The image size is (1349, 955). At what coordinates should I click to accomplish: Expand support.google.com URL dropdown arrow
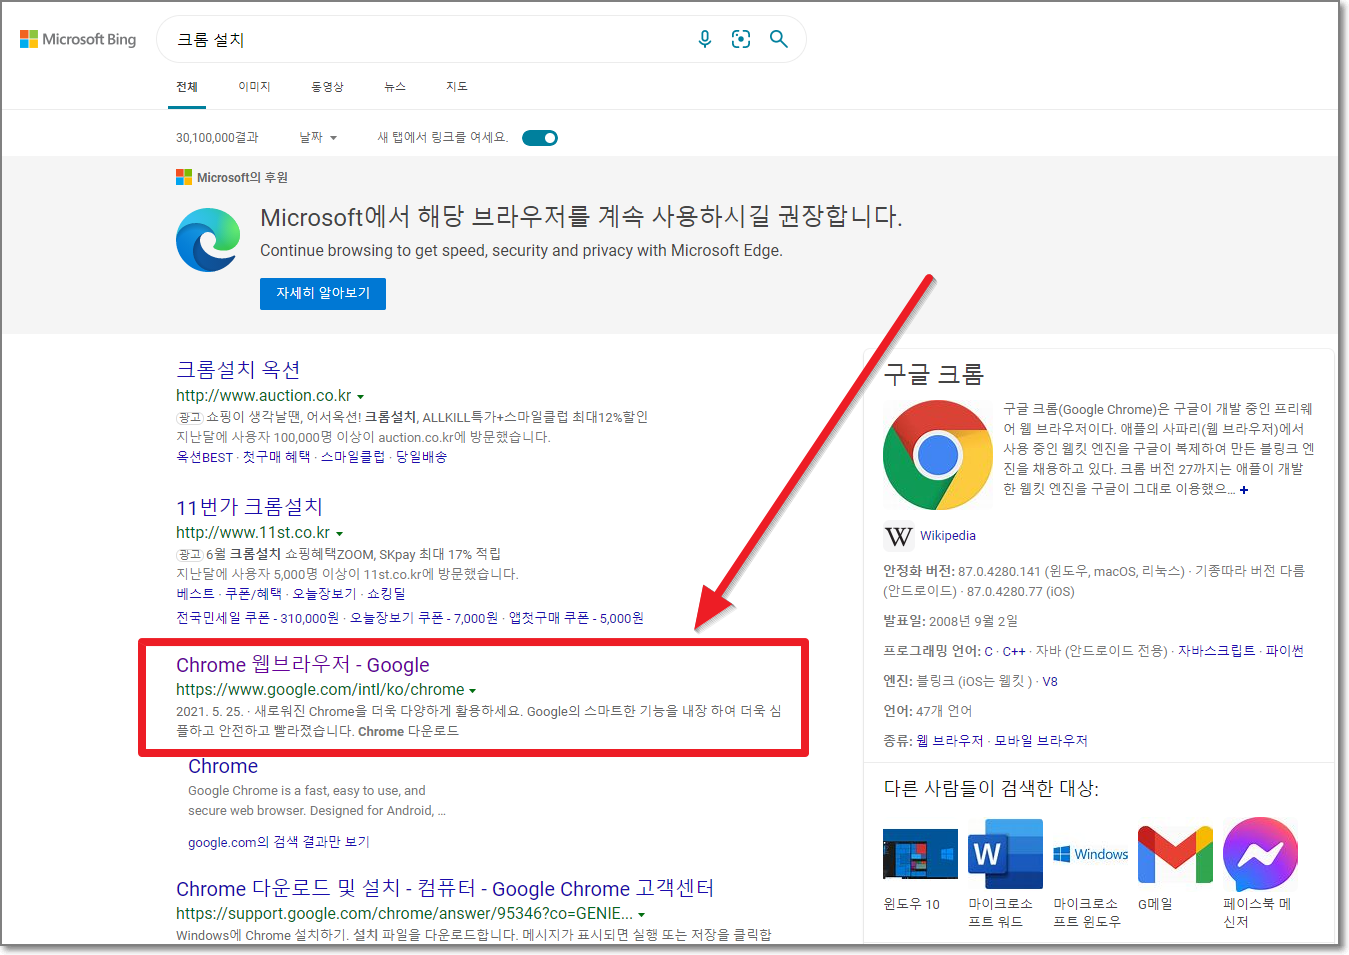[641, 915]
